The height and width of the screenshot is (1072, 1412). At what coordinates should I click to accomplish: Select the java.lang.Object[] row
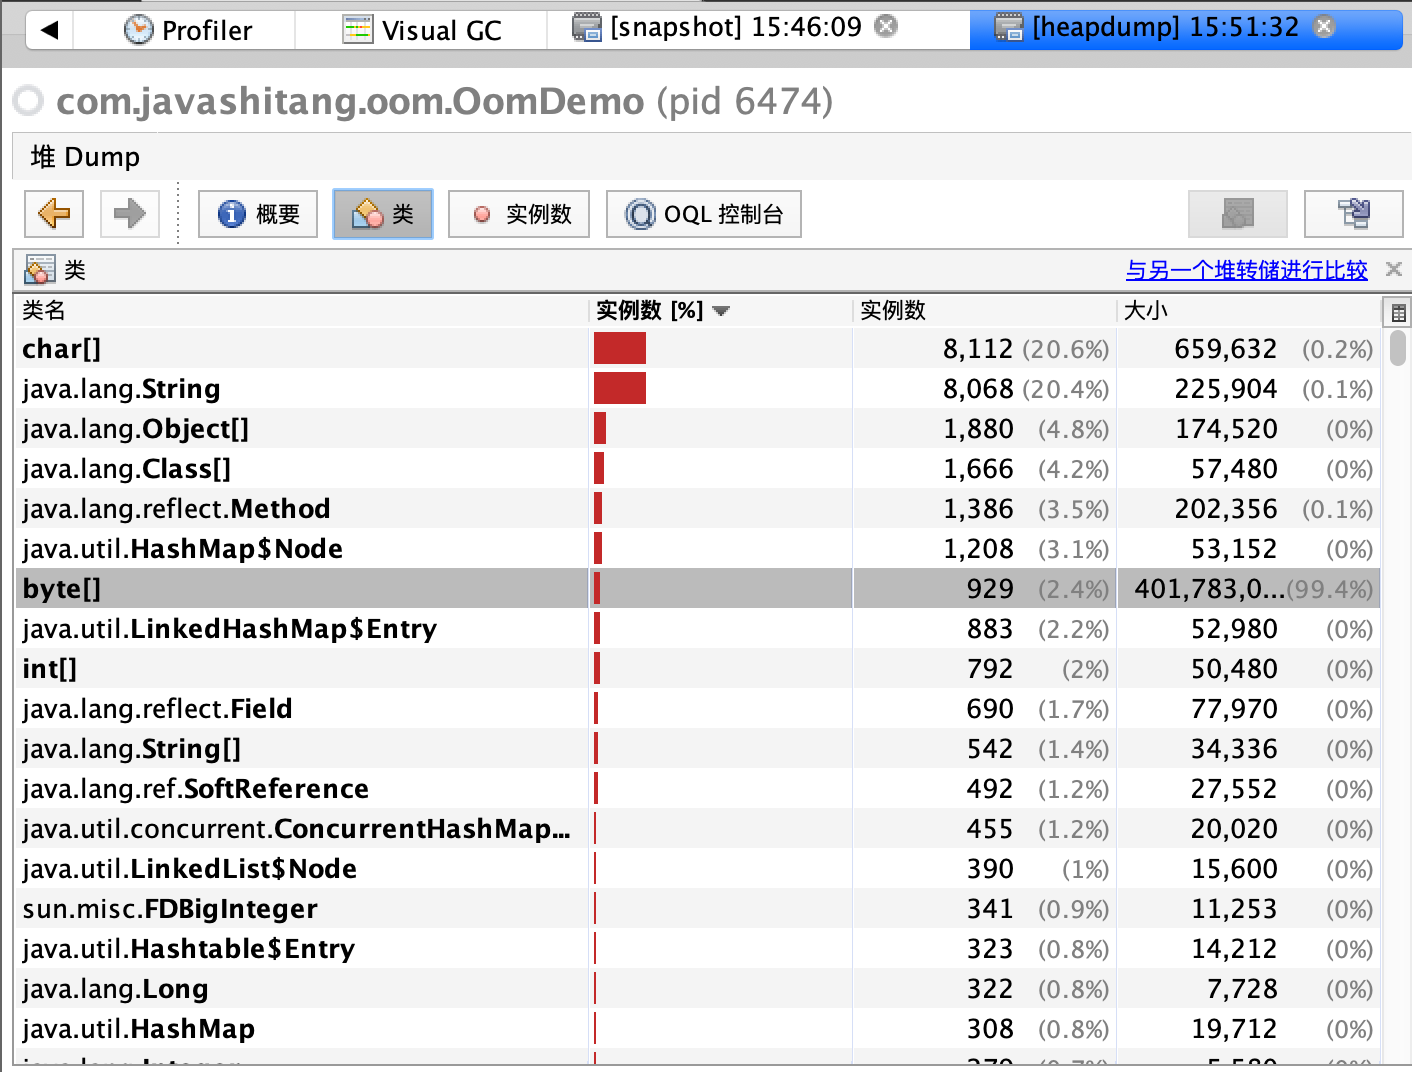point(698,428)
